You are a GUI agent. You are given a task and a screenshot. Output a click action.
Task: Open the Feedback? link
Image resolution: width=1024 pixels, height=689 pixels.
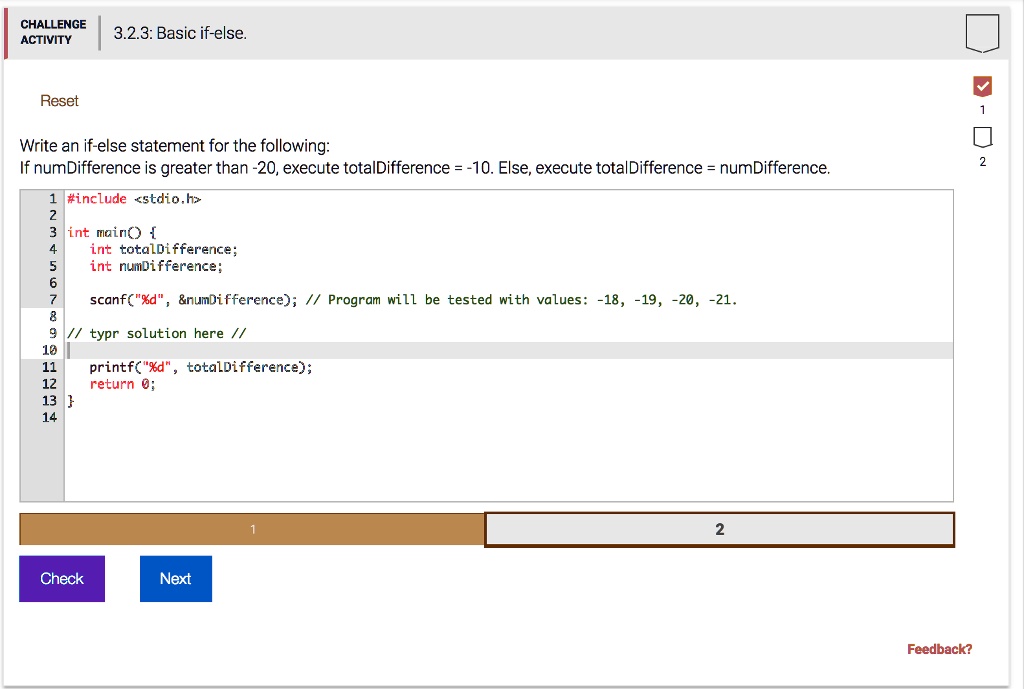[x=938, y=648]
